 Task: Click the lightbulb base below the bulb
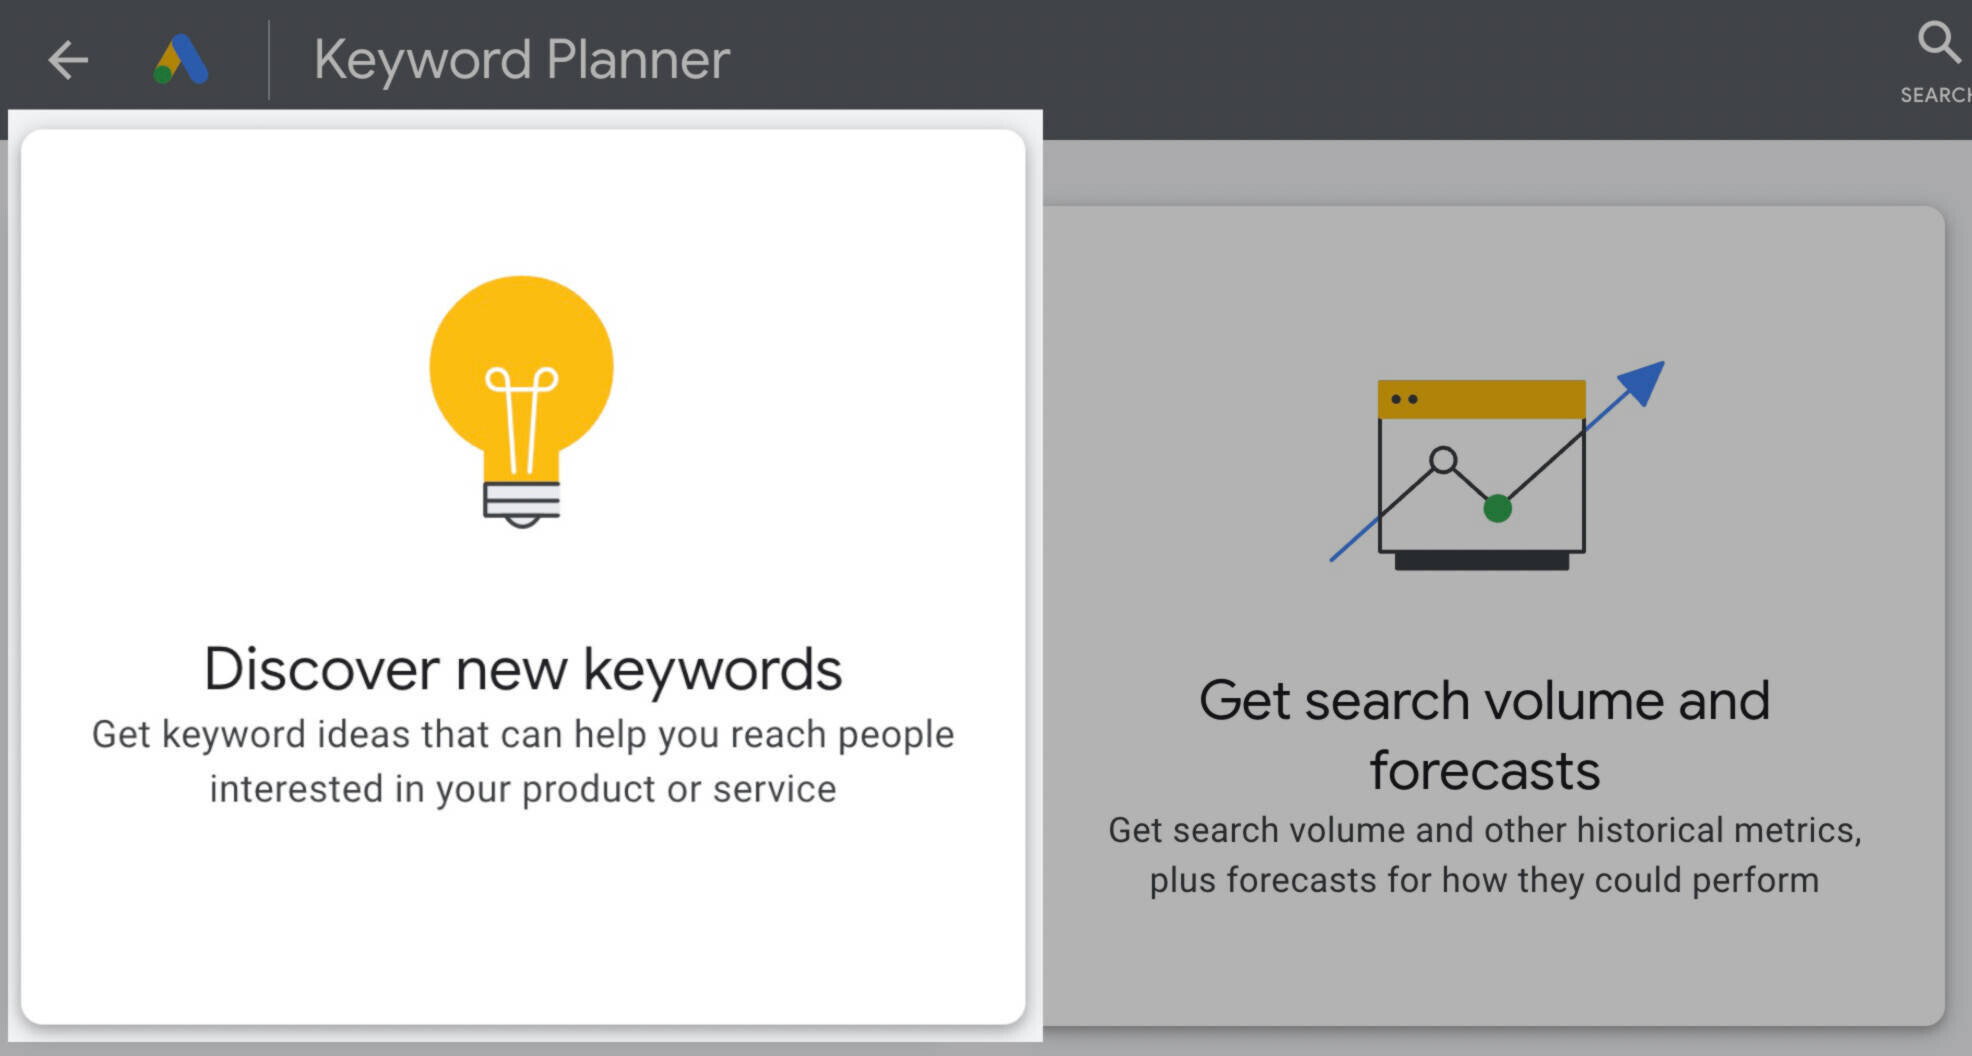(521, 503)
